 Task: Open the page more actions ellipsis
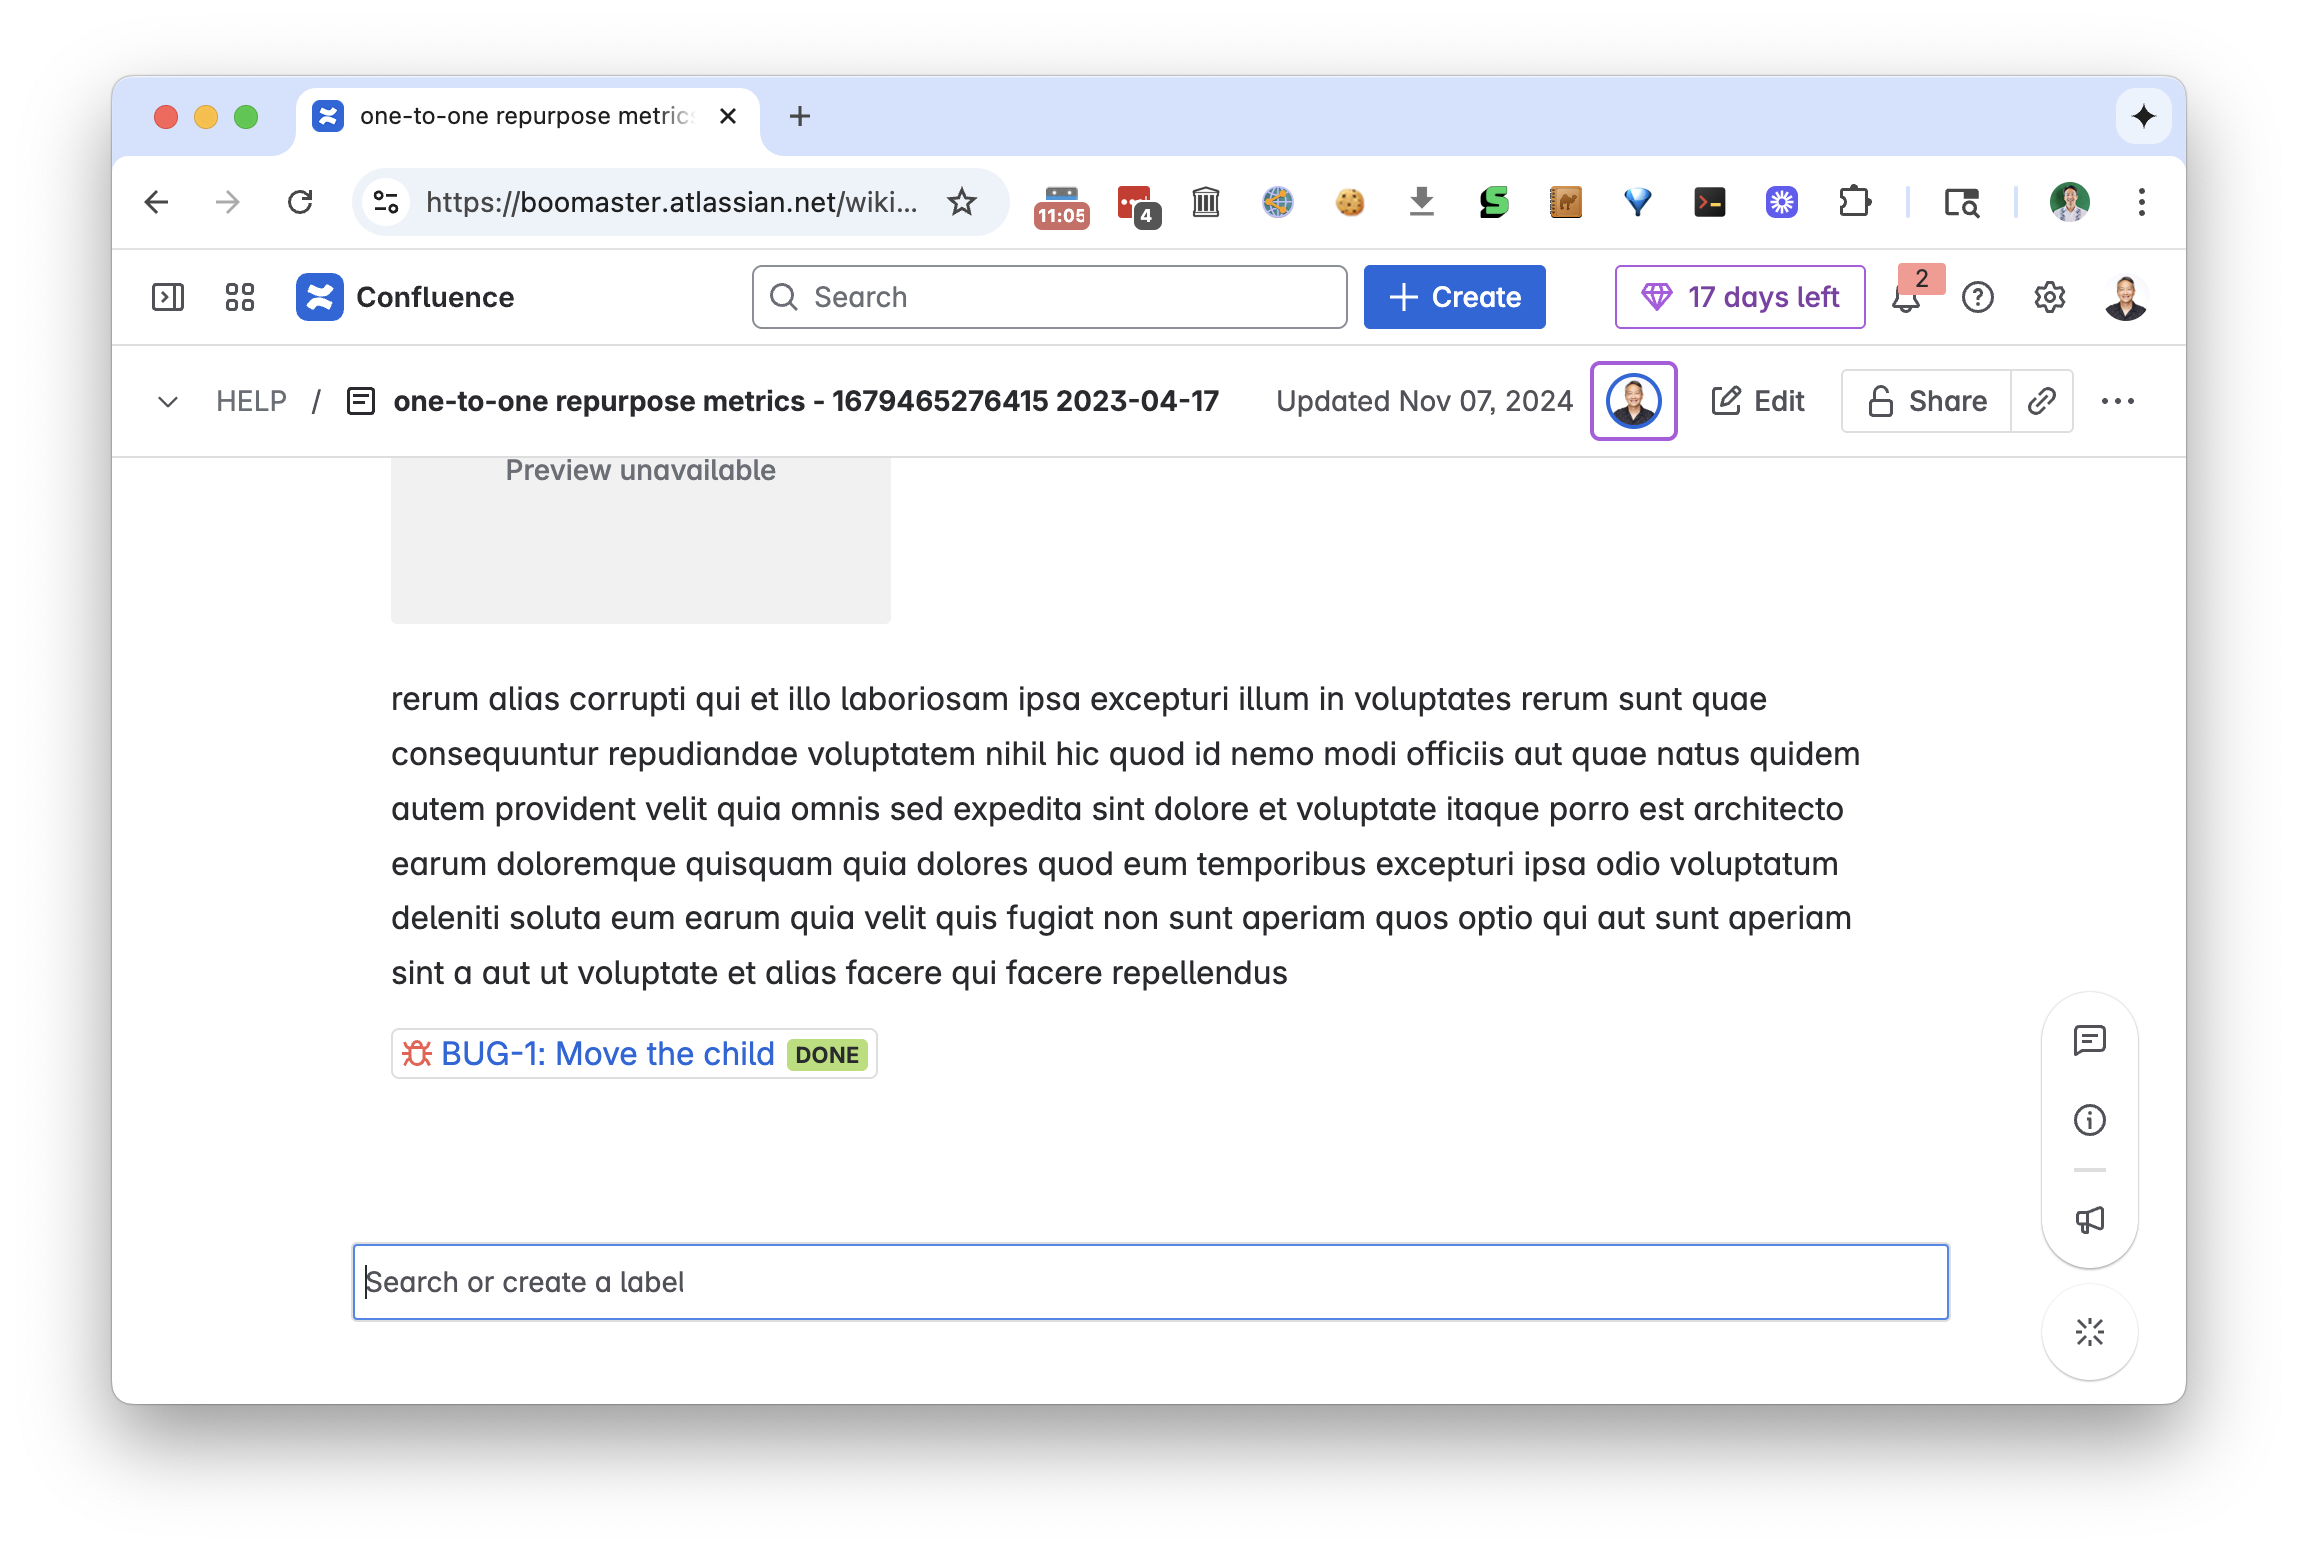click(x=2117, y=401)
